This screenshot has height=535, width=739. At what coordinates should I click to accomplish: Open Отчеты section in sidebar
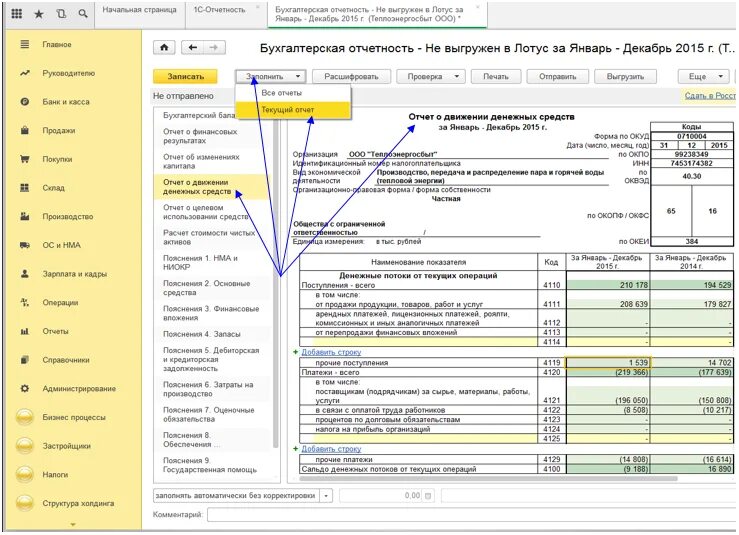coord(55,331)
